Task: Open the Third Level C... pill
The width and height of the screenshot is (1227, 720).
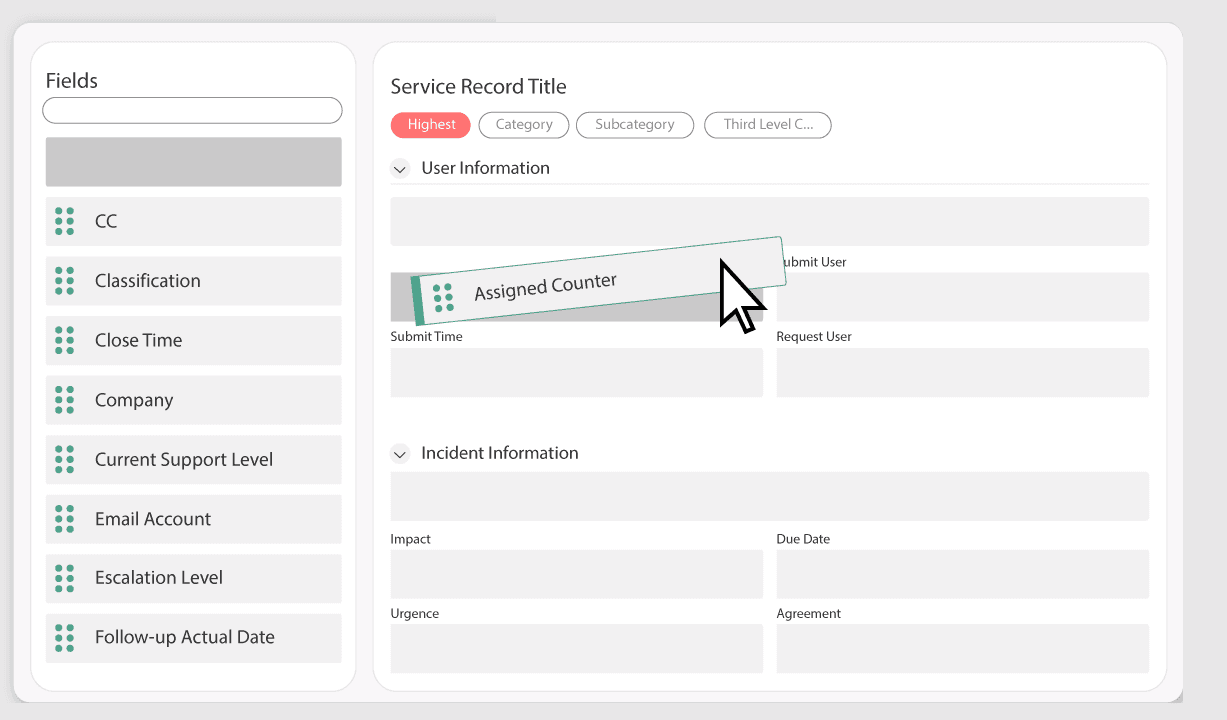Action: (768, 125)
